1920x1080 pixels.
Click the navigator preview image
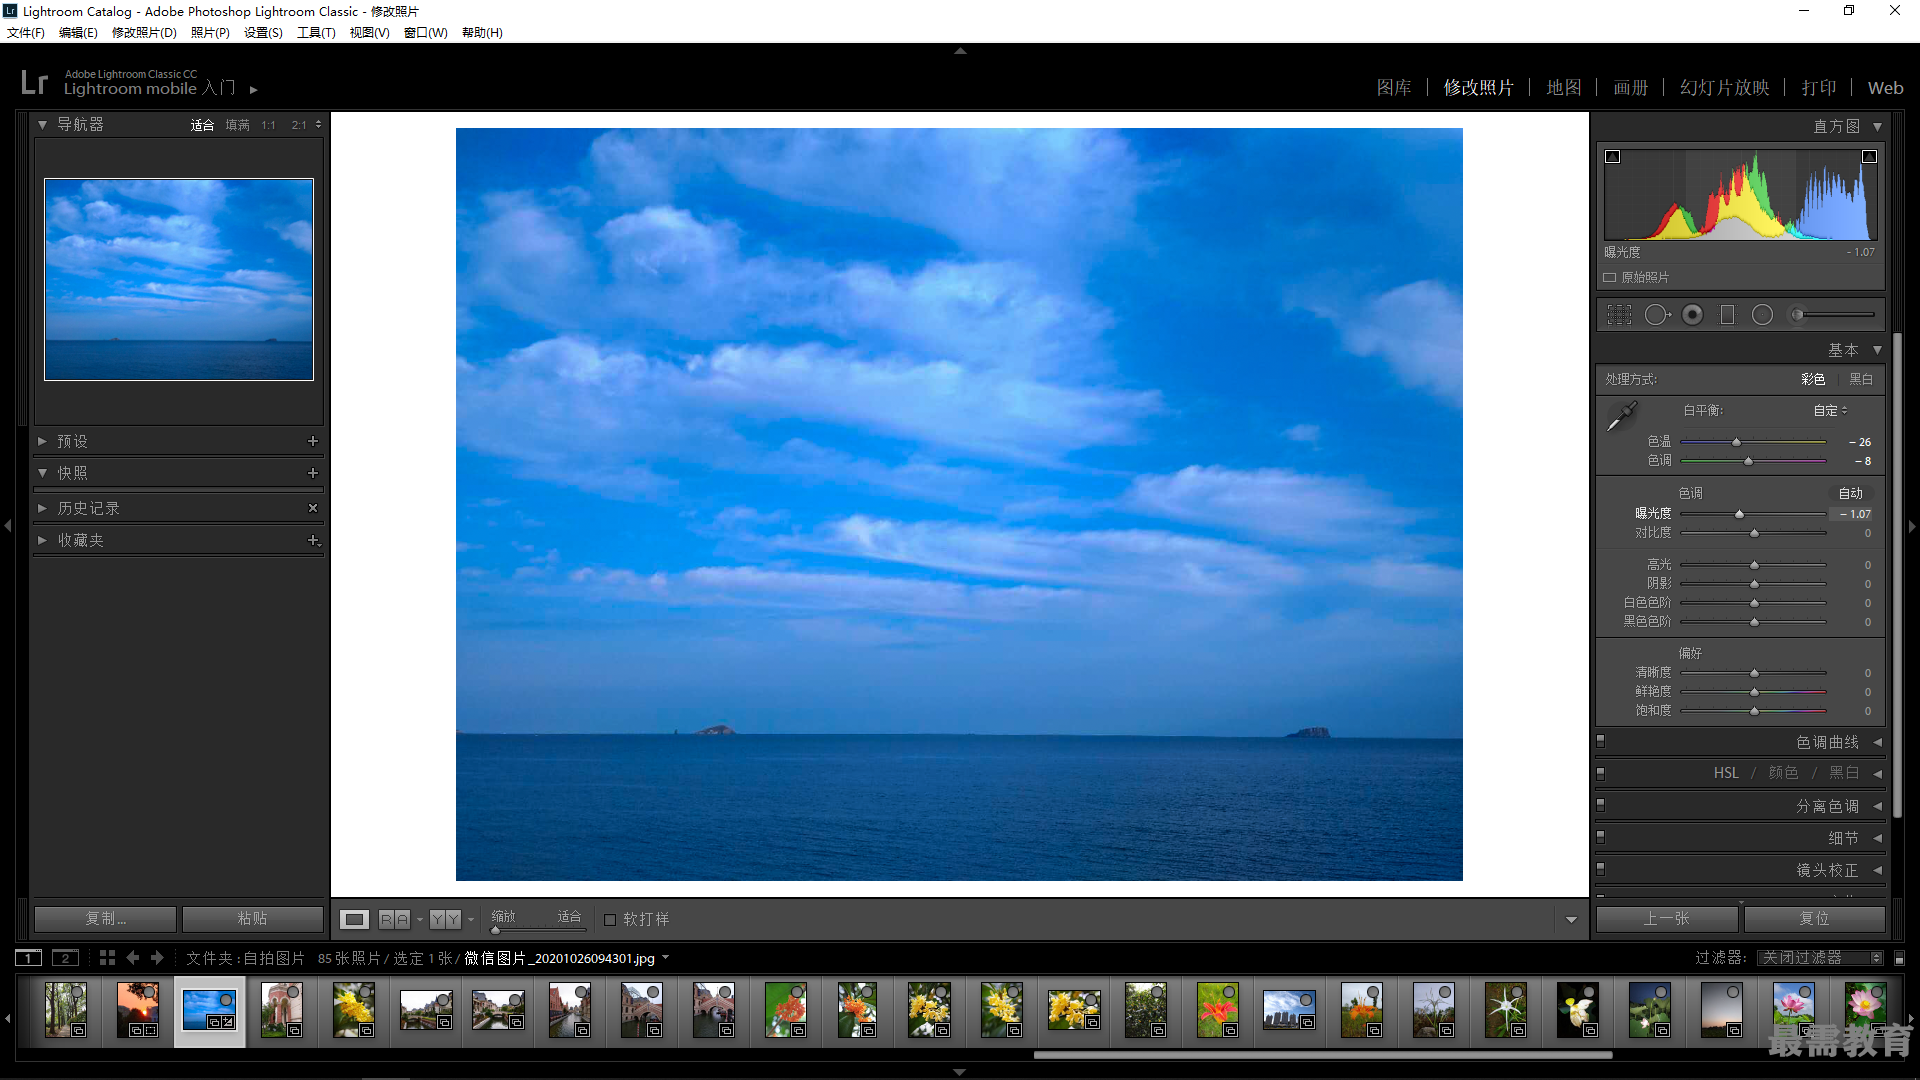point(179,279)
